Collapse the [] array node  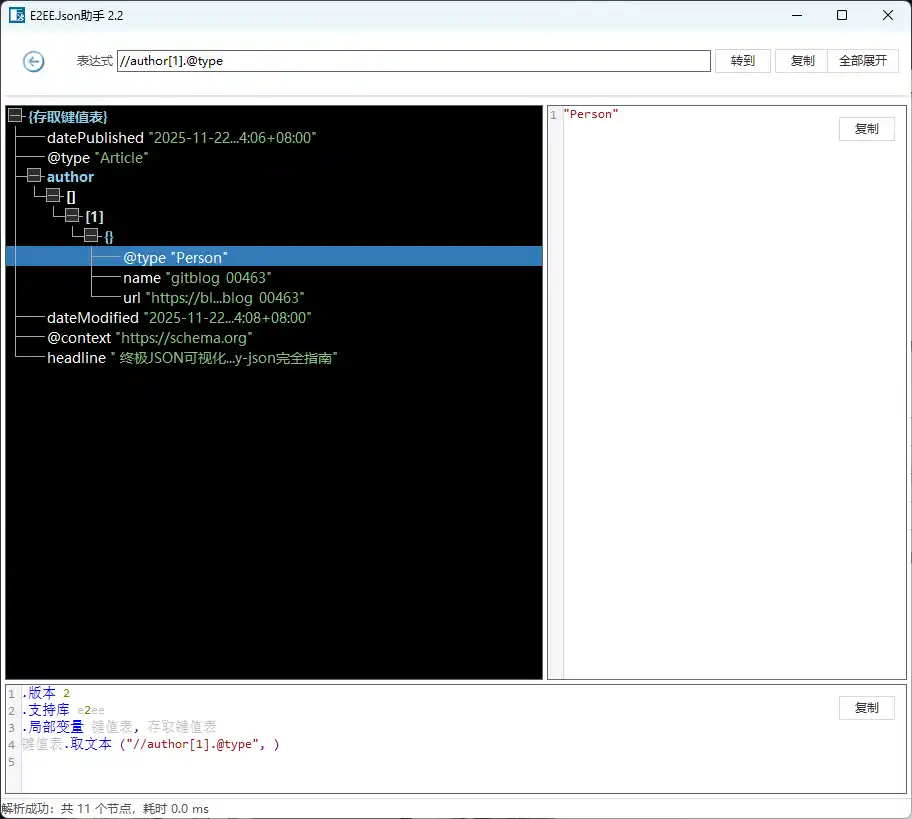tap(54, 195)
